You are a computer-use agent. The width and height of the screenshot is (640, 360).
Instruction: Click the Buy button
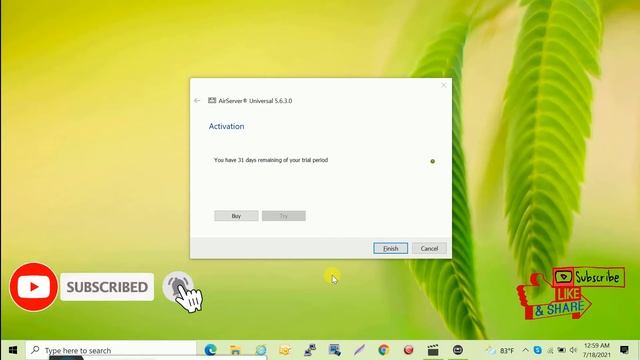coord(236,216)
